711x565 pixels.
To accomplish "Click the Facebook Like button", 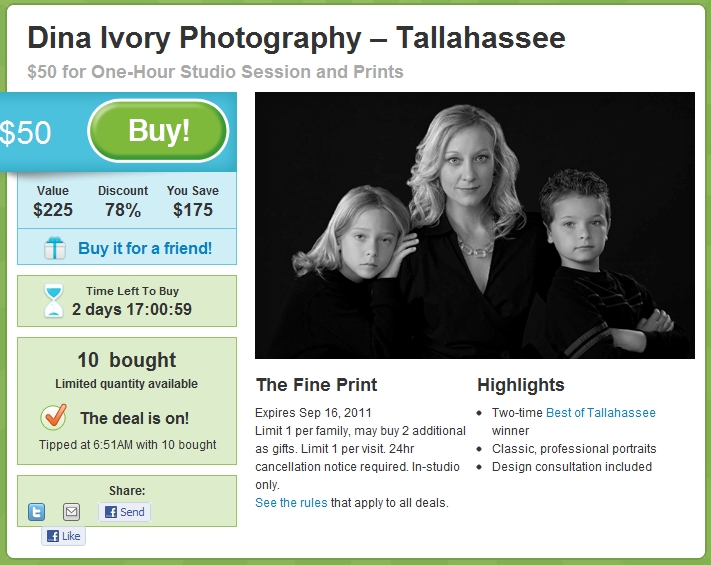I will click(63, 536).
